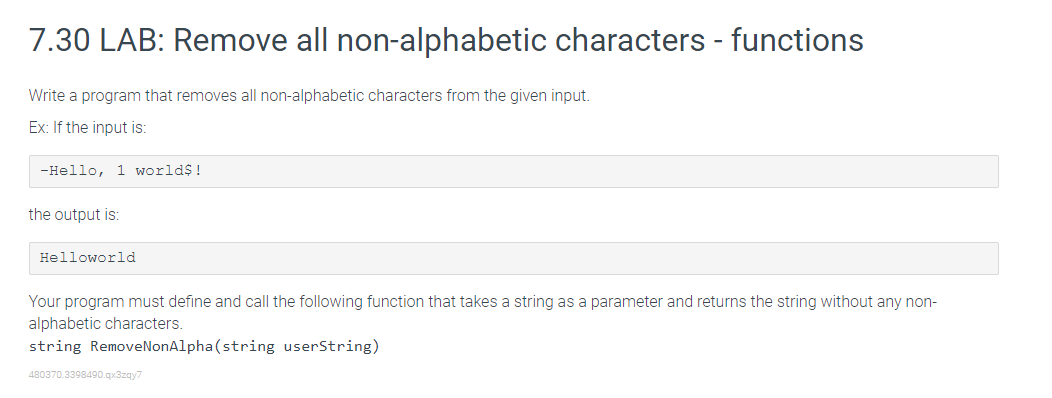Screen dimensions: 1052x398
Task: Click the 'userString' parameter name
Action: (x=328, y=347)
